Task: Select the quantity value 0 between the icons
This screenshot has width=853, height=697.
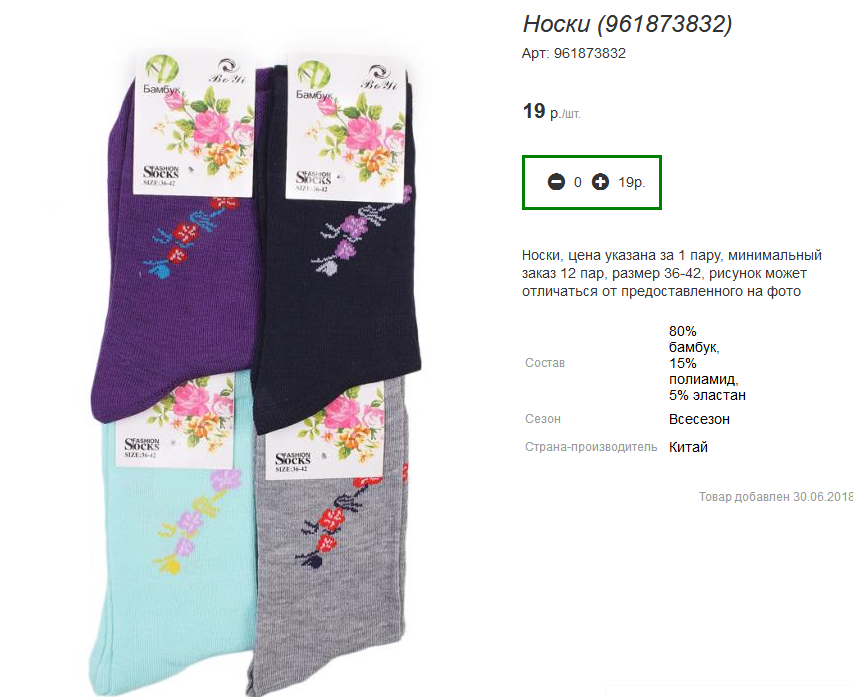Action: (578, 182)
